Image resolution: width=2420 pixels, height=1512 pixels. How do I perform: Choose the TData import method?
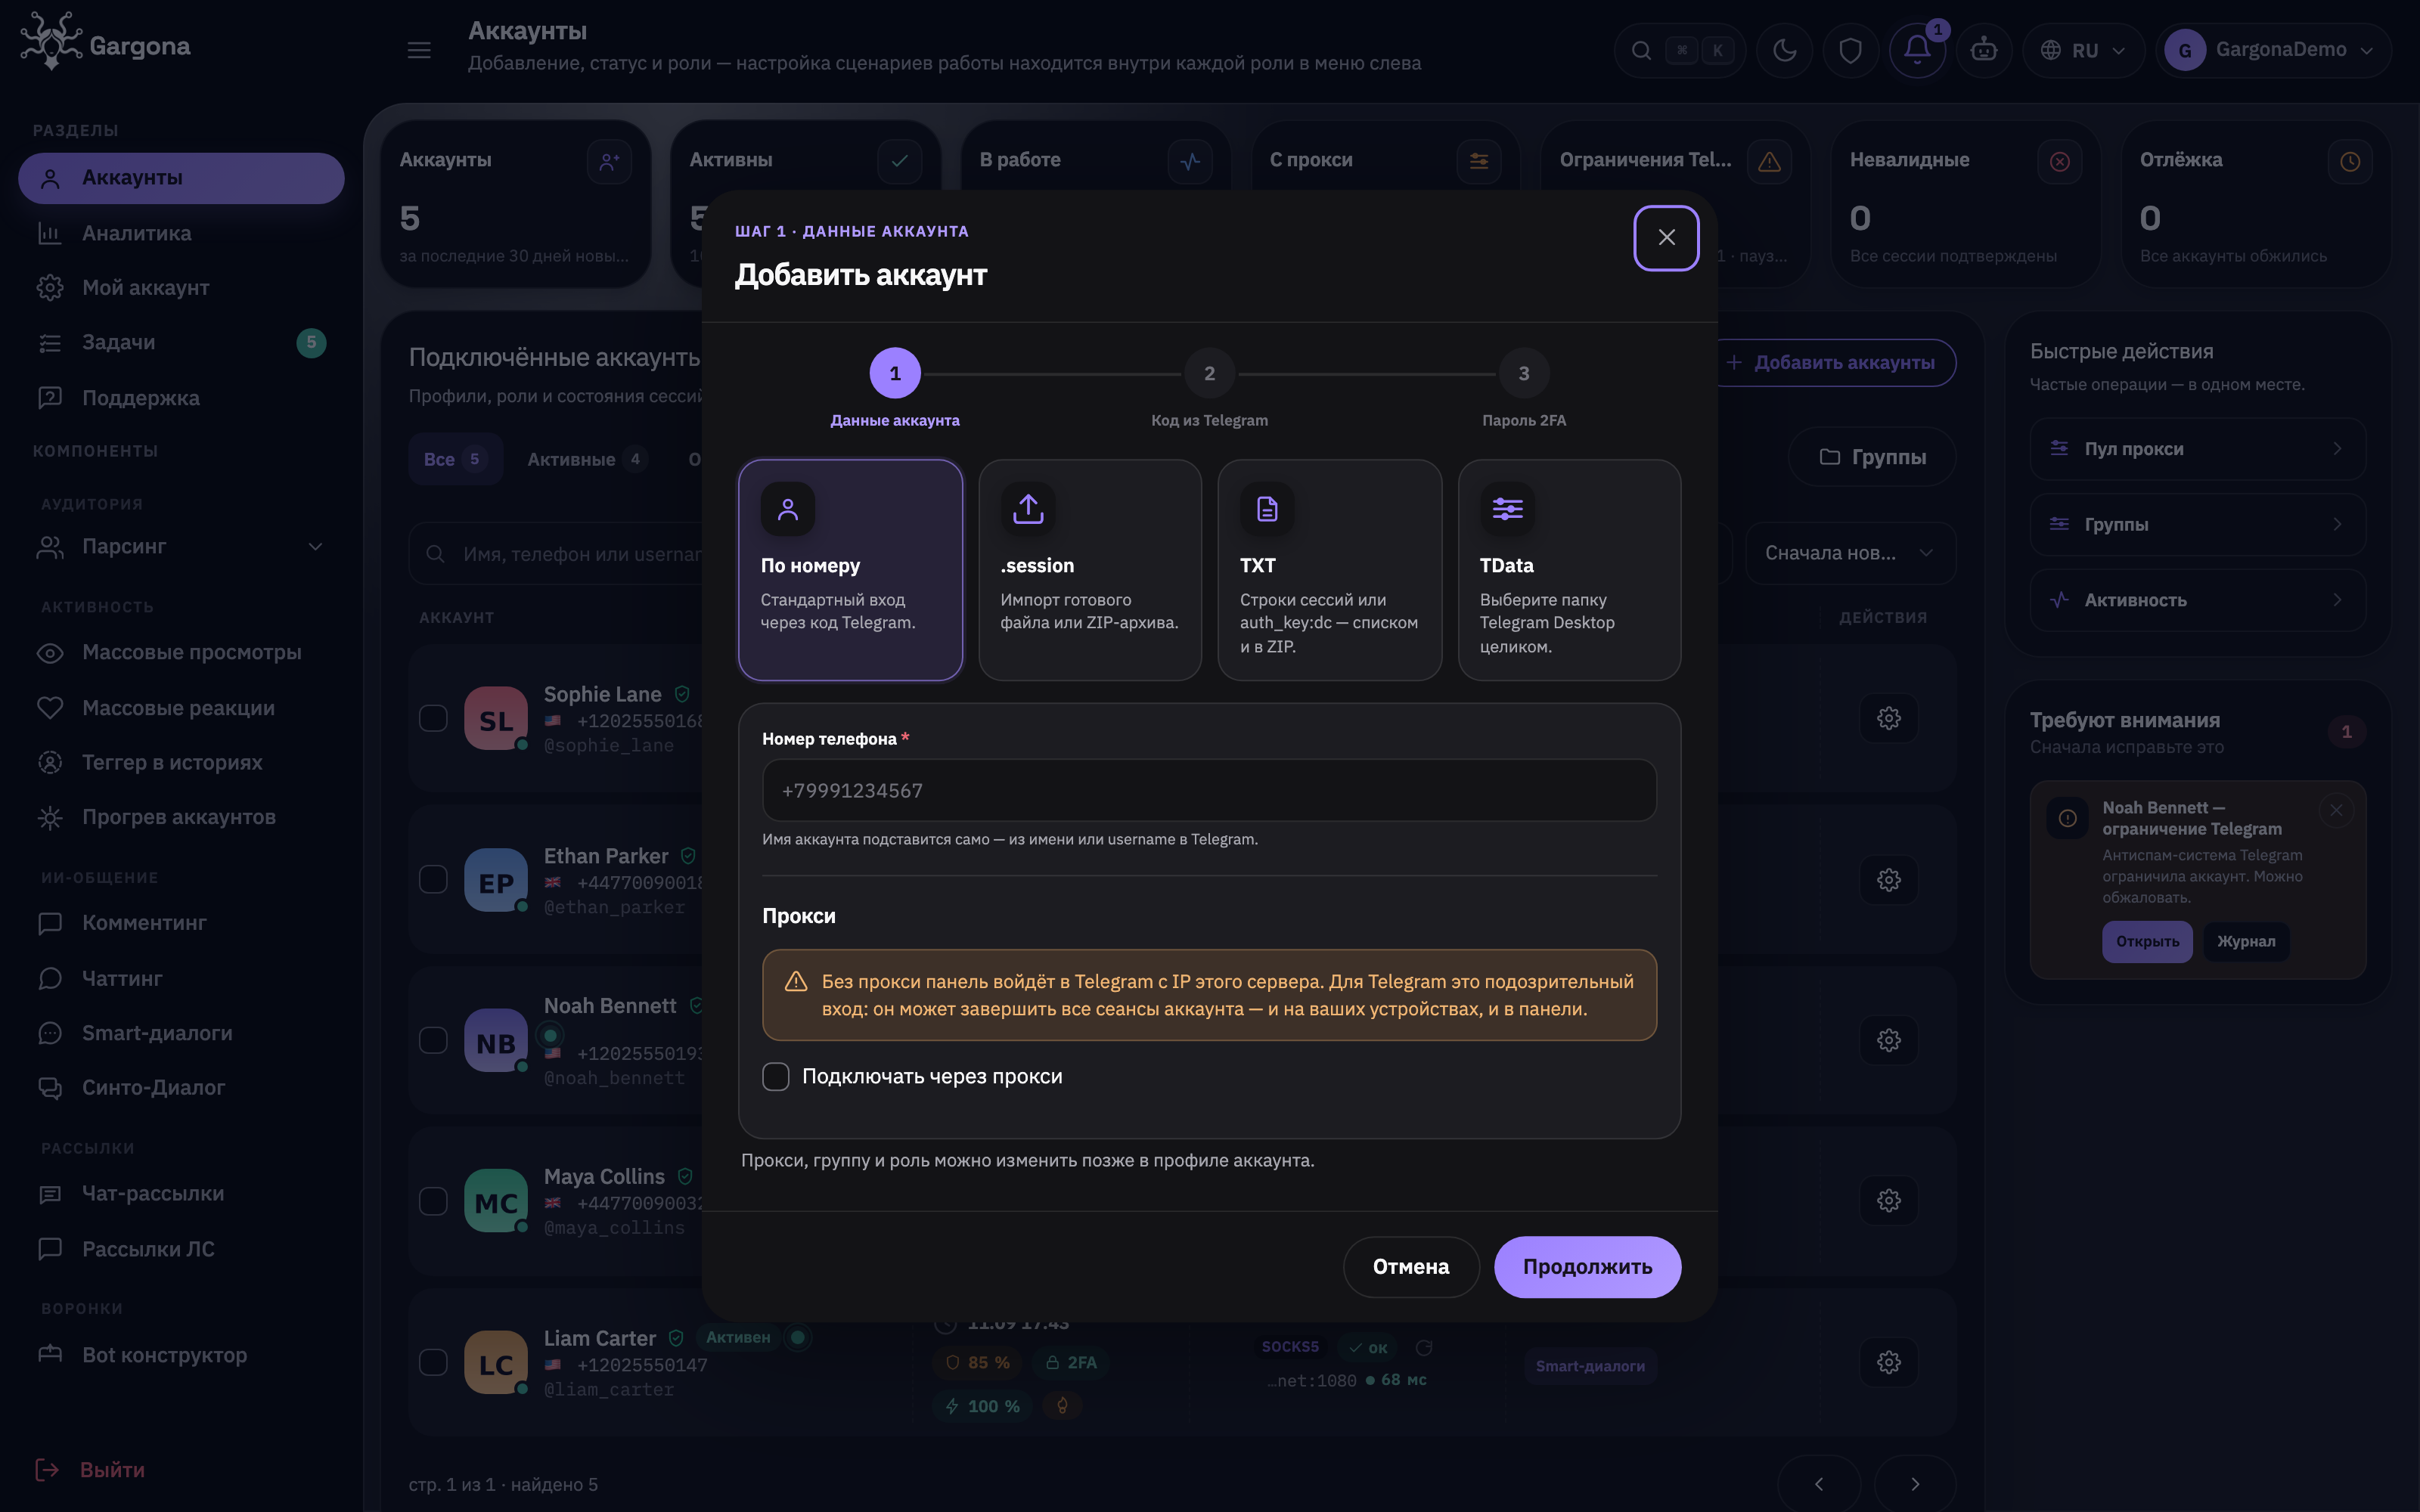tap(1569, 570)
